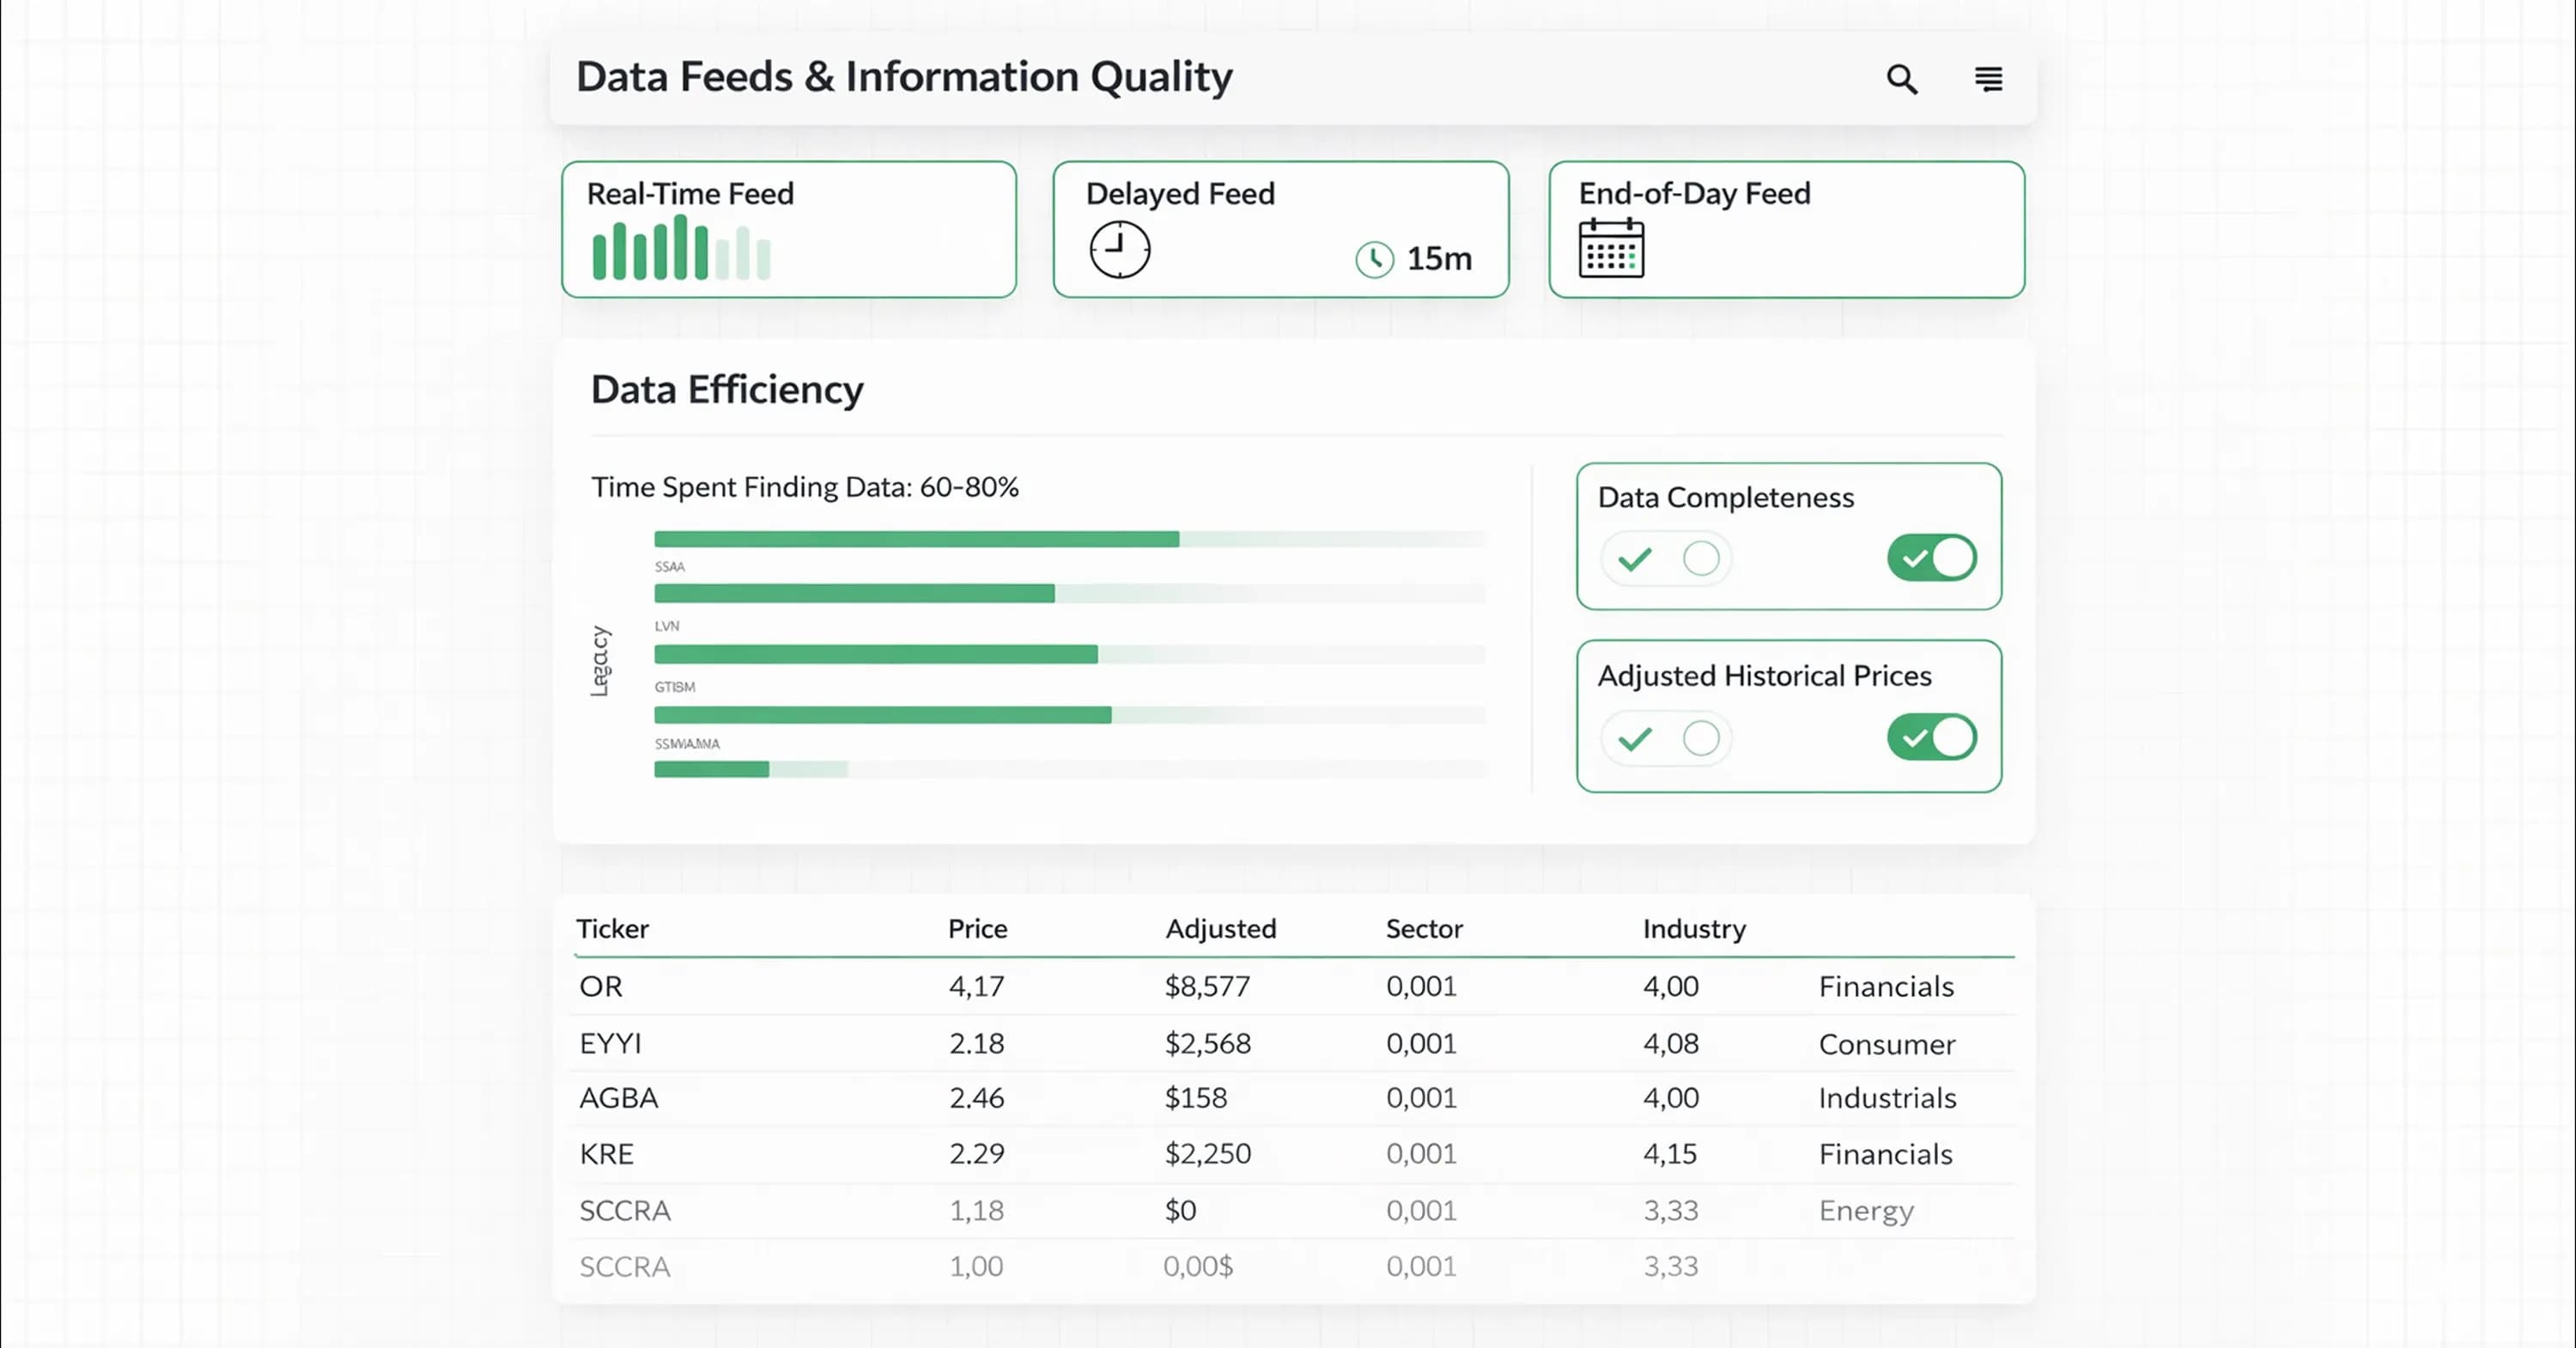Select the Adjusted Historical Prices empty circle option

point(1700,739)
